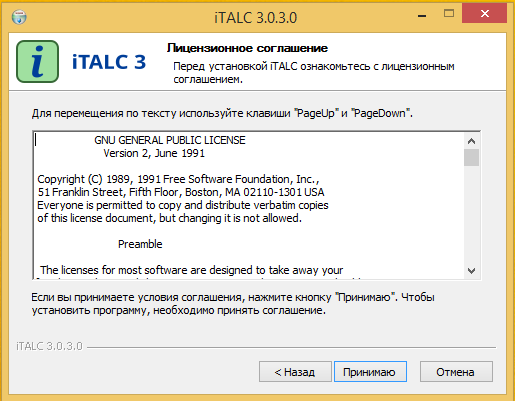
Task: Click the GNU GENERAL PUBLIC LICENSE heading line
Action: pos(170,140)
